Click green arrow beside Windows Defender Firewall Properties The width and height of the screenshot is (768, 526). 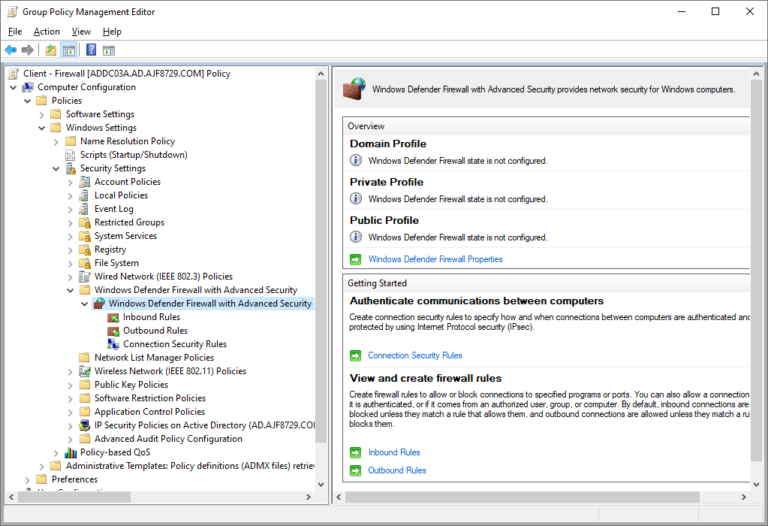pyautogui.click(x=356, y=260)
